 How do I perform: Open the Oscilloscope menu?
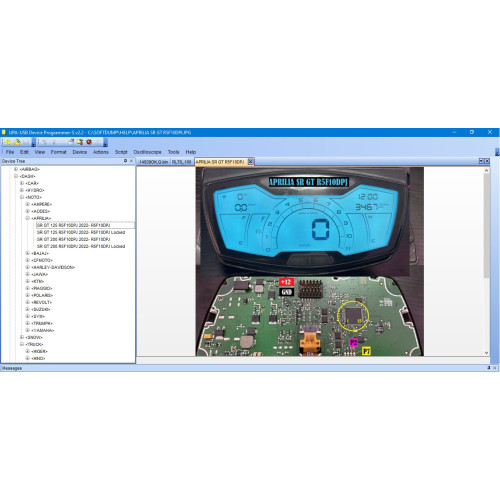coord(147,152)
